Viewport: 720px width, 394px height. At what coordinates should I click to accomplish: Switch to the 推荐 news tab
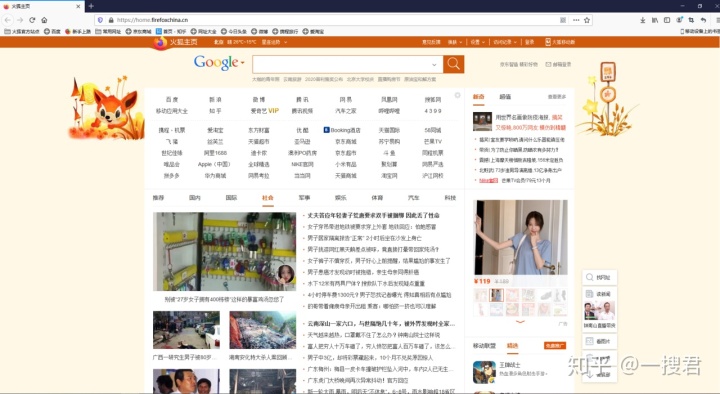pos(158,197)
